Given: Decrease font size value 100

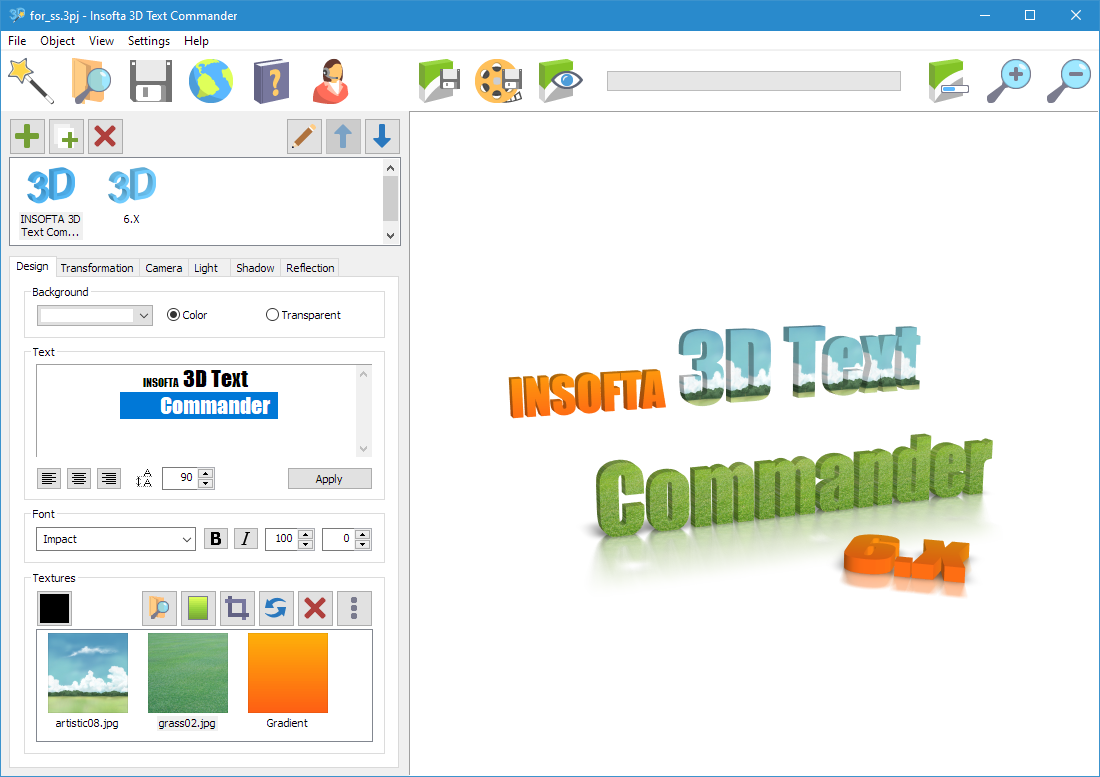Looking at the screenshot, I should tap(305, 544).
